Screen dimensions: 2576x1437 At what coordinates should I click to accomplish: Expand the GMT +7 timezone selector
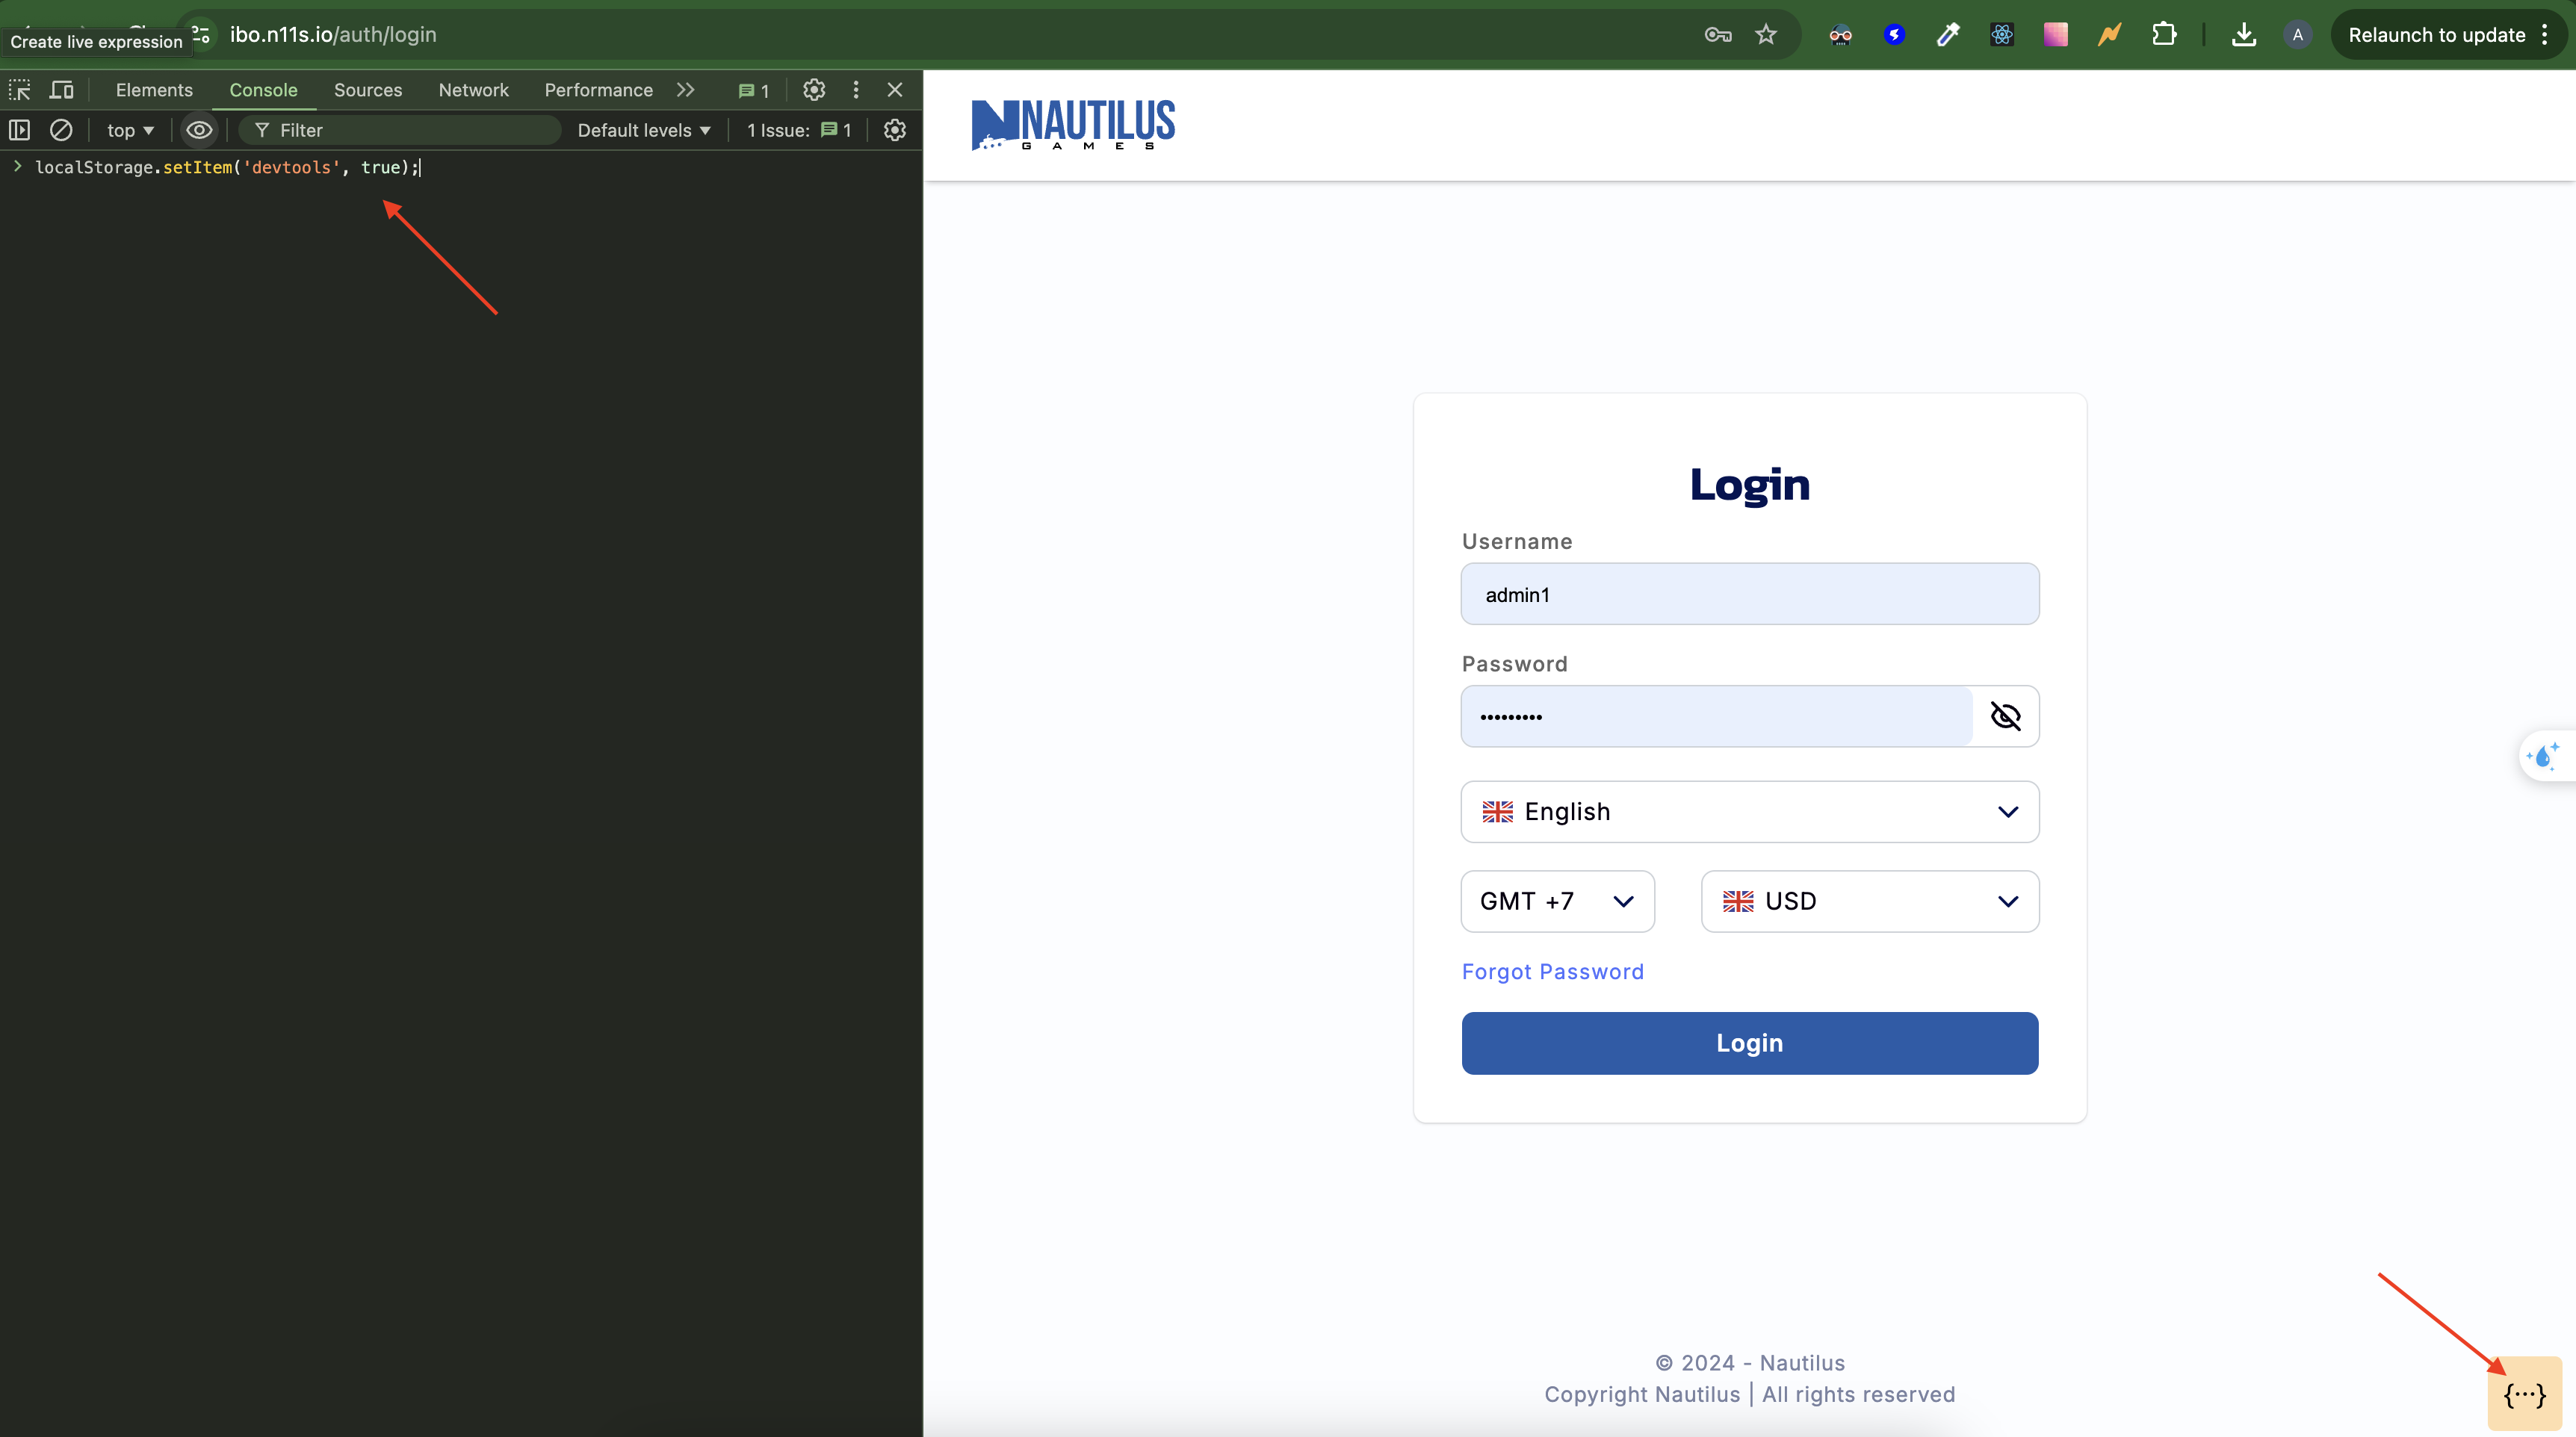tap(1556, 901)
